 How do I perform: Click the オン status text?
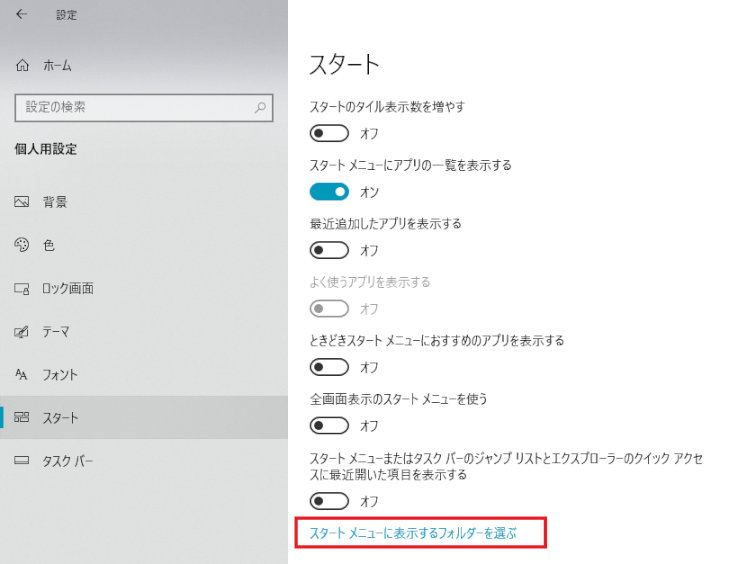(x=369, y=192)
